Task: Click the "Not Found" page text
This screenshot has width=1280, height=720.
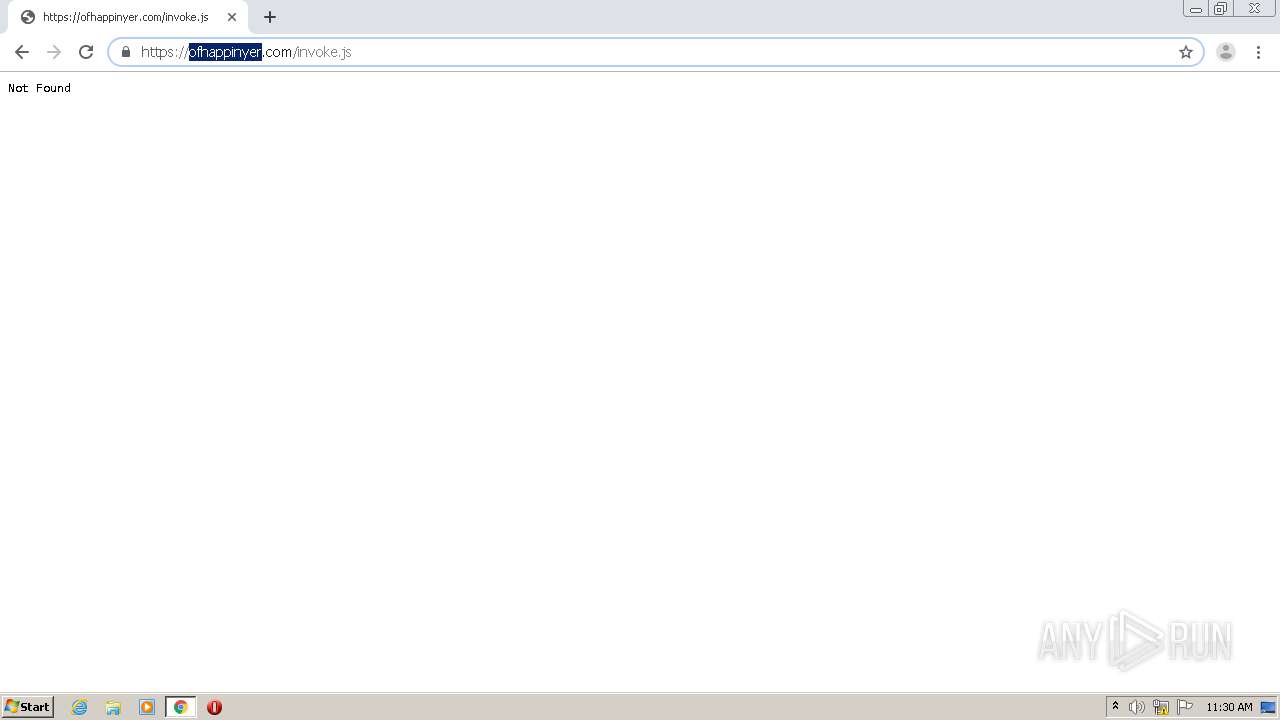Action: coord(39,88)
